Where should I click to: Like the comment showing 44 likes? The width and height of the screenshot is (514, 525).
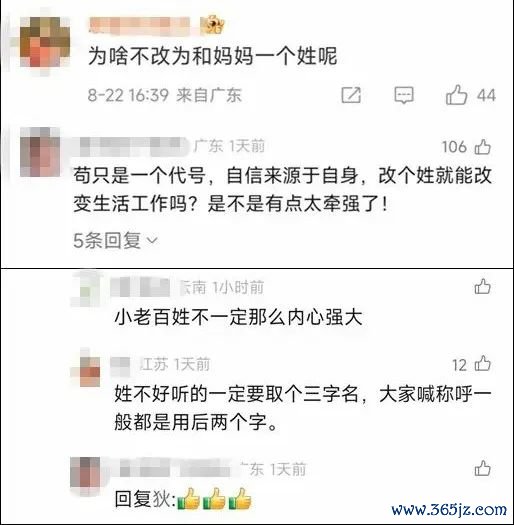point(456,95)
